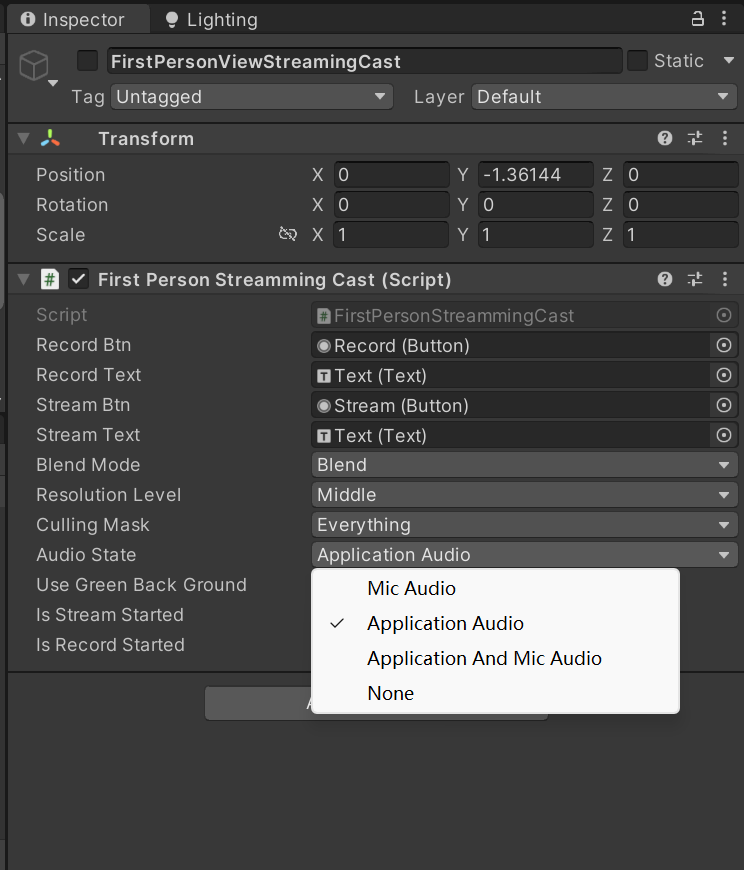Click the Position X field
The image size is (744, 870).
[392, 175]
